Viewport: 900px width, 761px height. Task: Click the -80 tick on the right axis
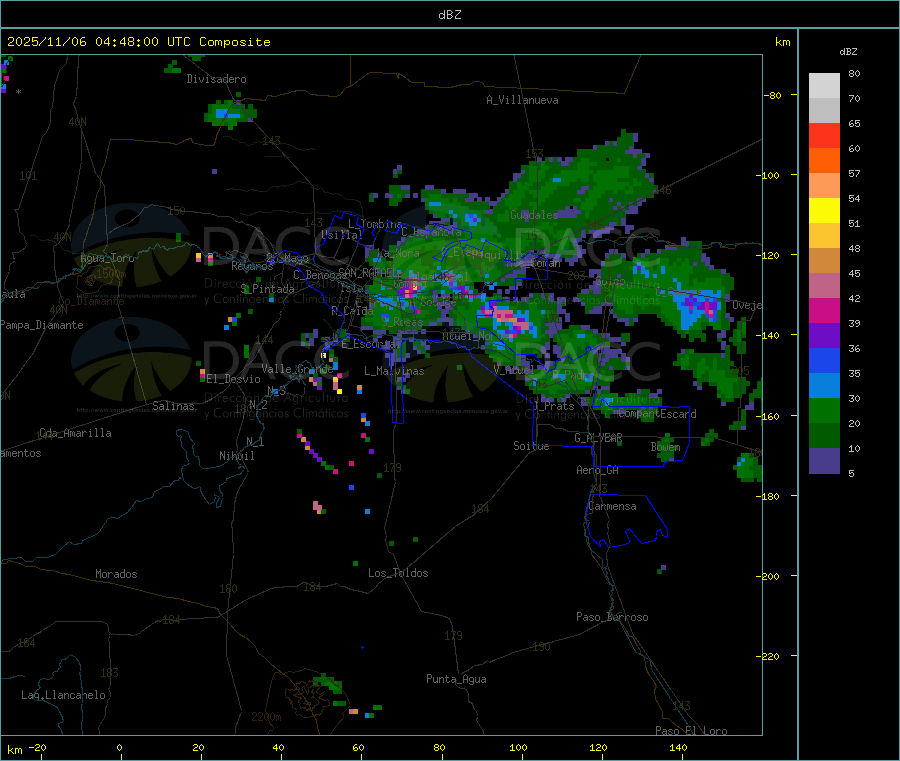coord(773,95)
